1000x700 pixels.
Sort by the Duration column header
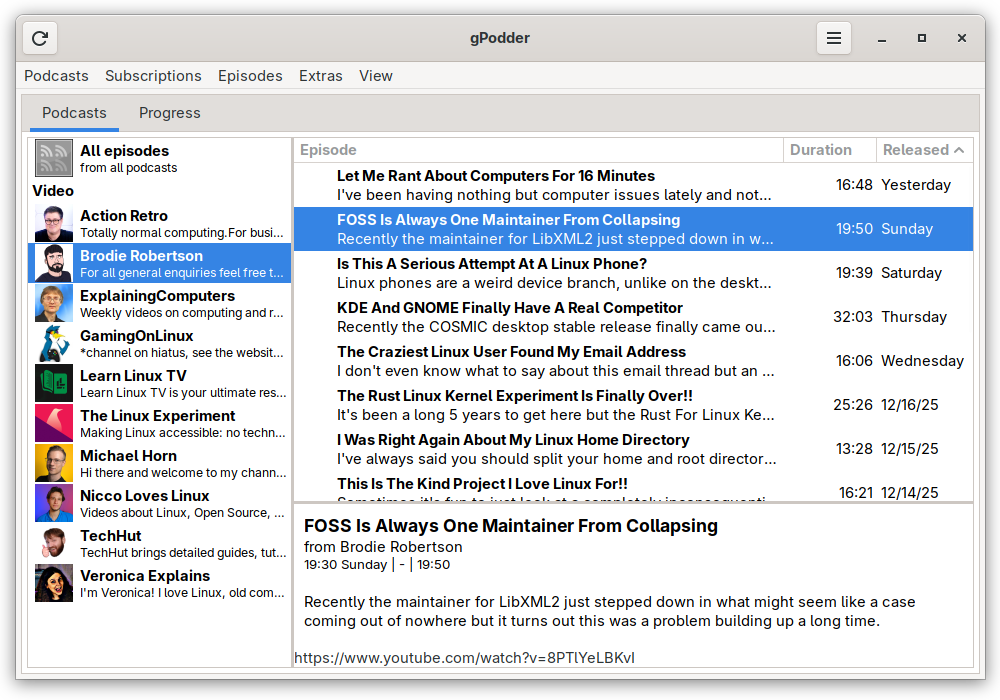coord(830,150)
